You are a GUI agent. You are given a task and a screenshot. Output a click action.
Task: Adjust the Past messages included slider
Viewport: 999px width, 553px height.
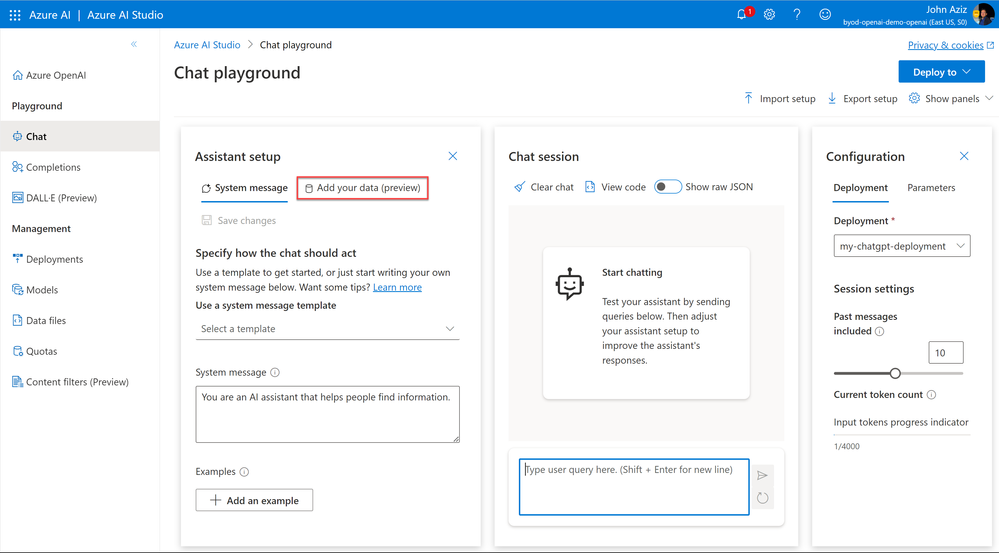(x=895, y=373)
